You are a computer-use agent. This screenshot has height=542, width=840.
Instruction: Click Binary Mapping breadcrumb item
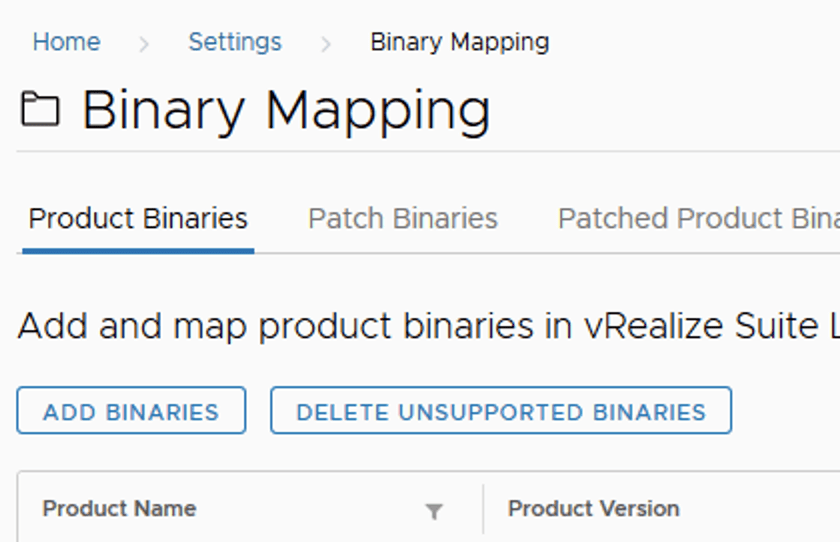pos(459,42)
